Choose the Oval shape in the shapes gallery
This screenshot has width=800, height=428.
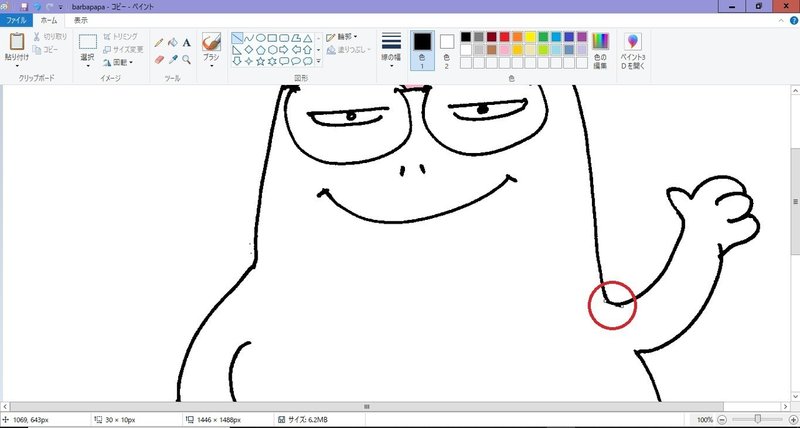tap(261, 38)
